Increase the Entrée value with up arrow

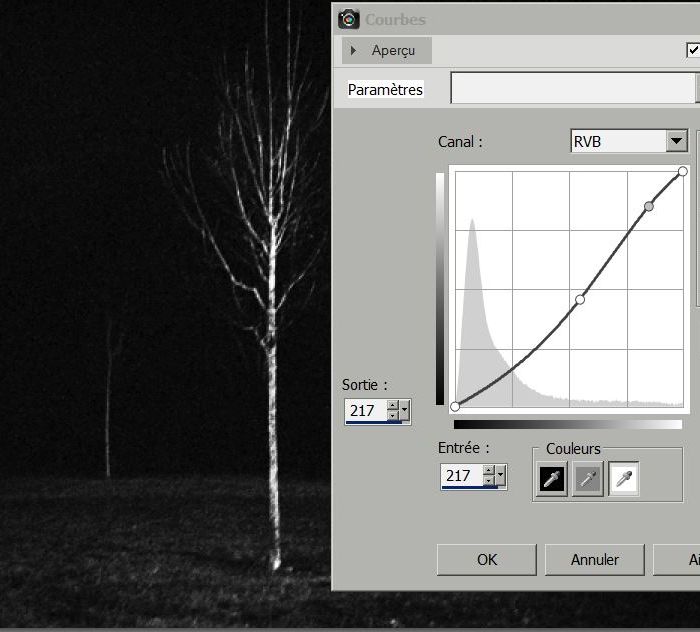pos(488,471)
